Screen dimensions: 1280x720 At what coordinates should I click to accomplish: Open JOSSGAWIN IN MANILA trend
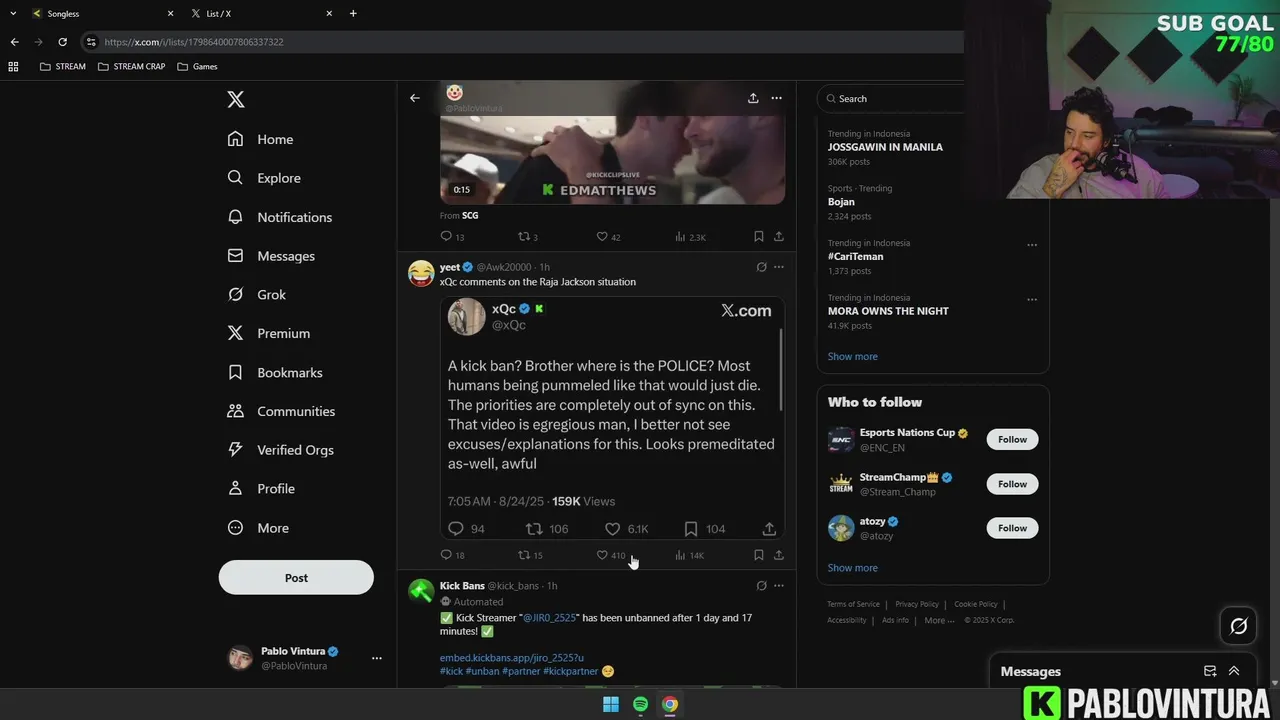click(x=885, y=147)
